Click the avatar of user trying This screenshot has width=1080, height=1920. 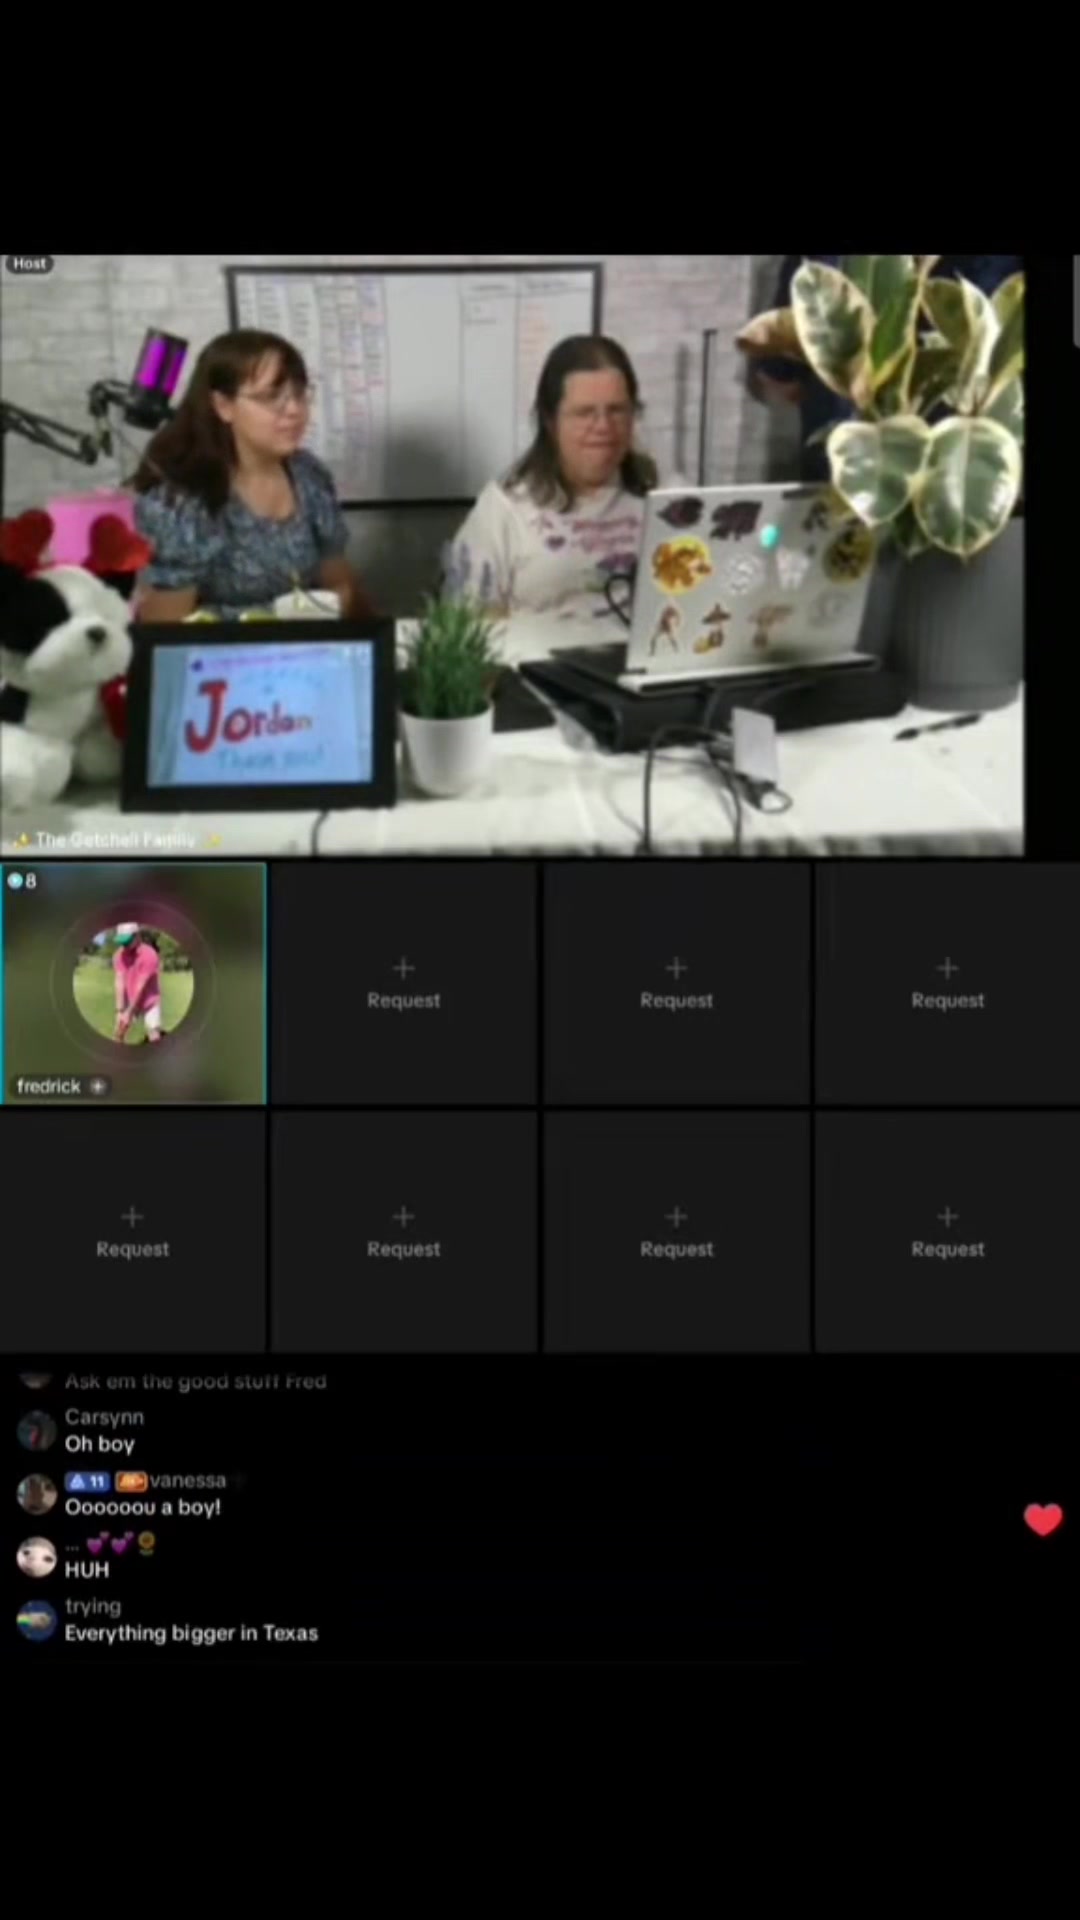tap(37, 1620)
